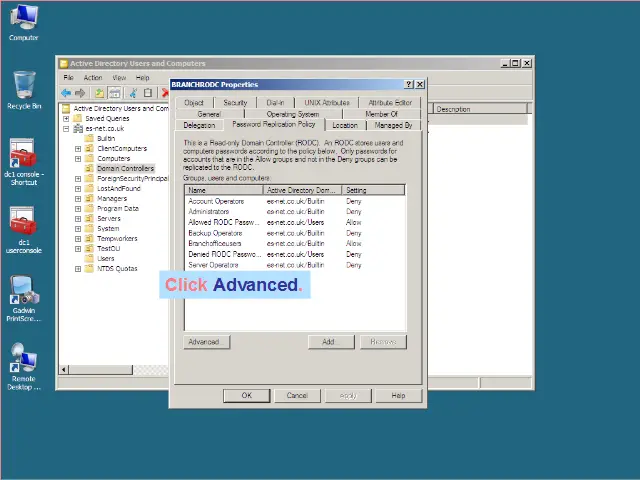Switch to the Member Of tab
The image size is (640, 480).
[x=381, y=114]
